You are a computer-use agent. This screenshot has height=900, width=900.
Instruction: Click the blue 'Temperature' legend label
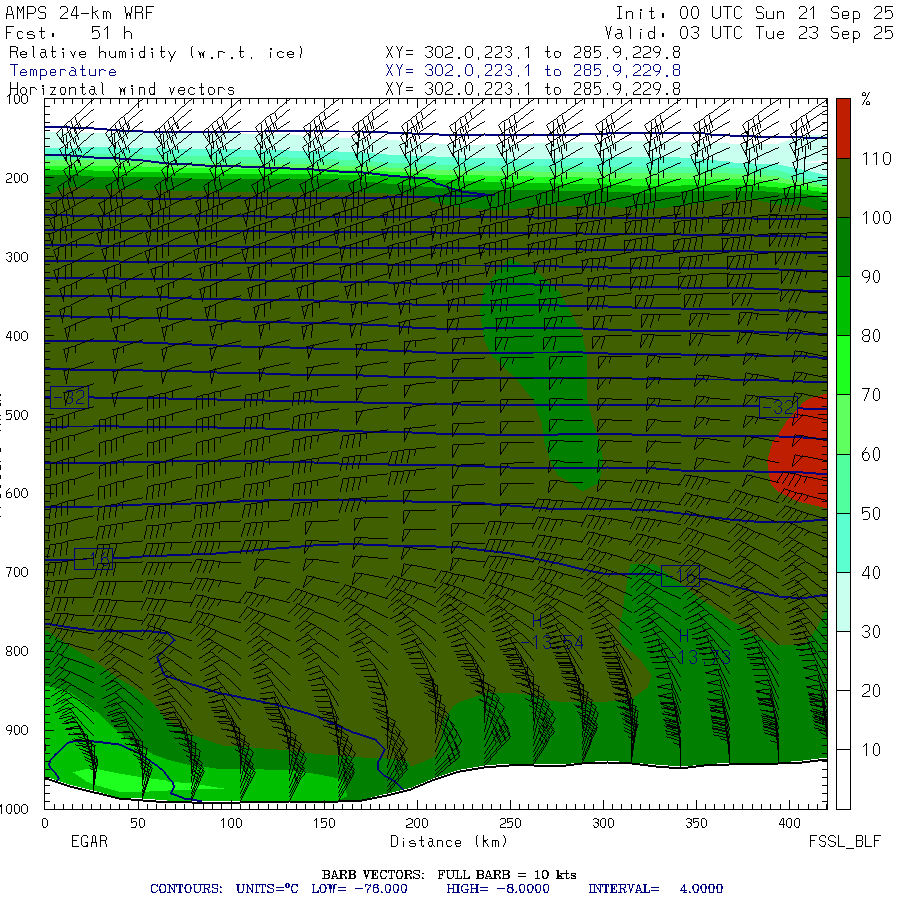coord(63,71)
